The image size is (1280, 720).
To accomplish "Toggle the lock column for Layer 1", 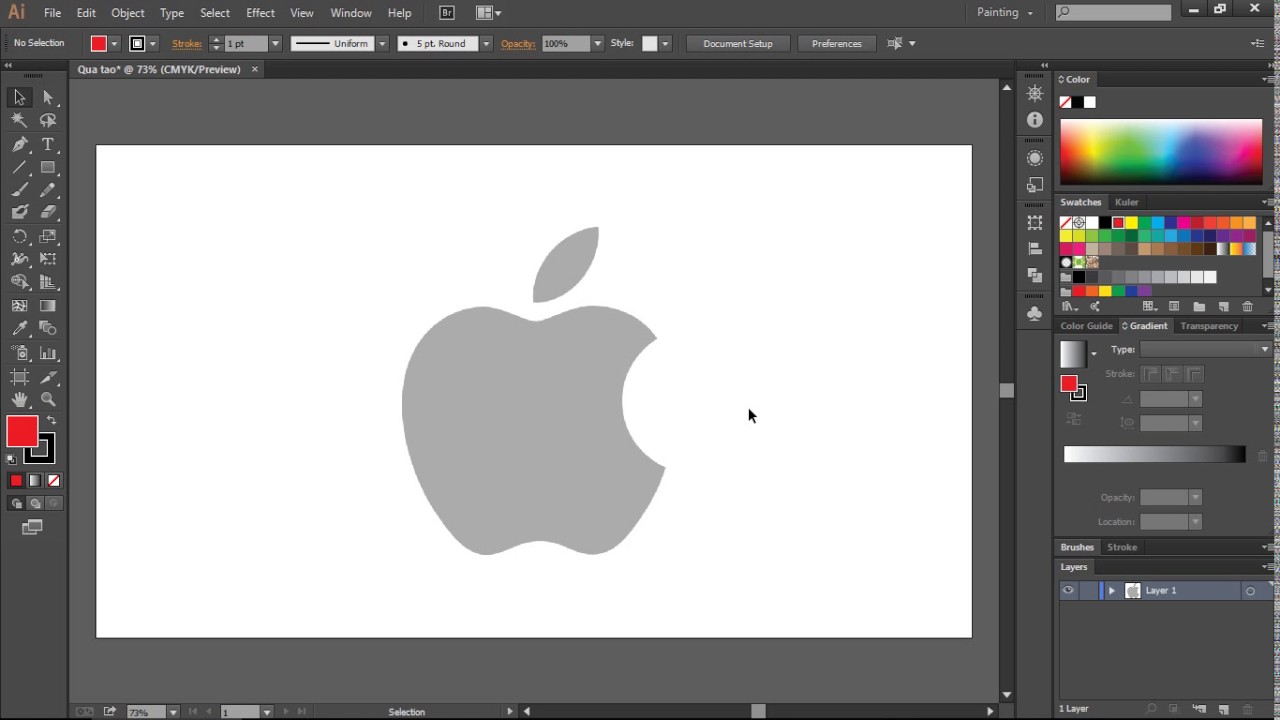I will tap(1088, 591).
